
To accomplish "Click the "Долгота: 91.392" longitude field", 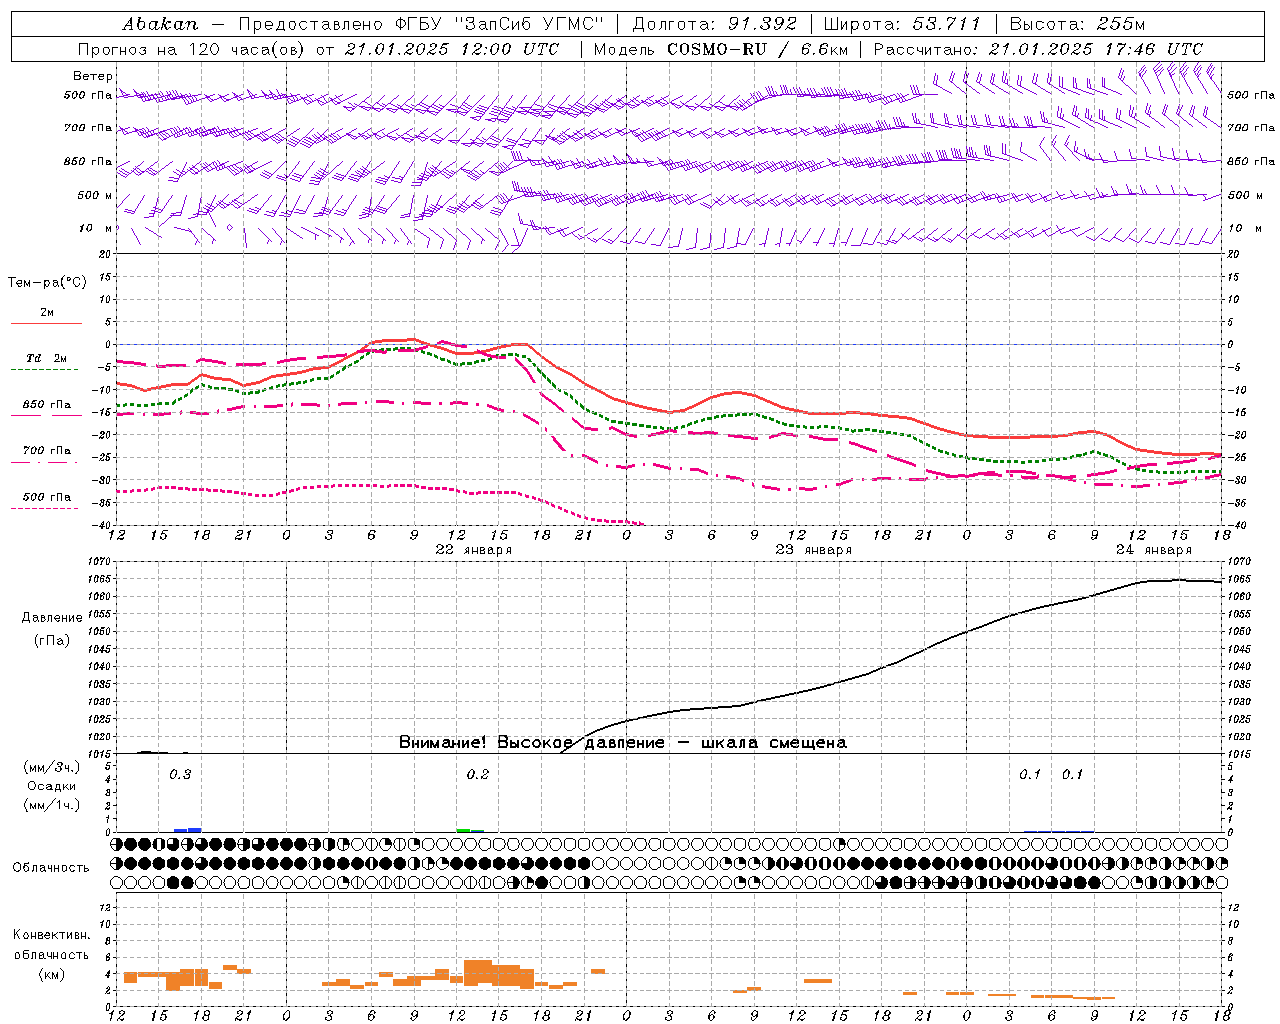I will tap(715, 24).
